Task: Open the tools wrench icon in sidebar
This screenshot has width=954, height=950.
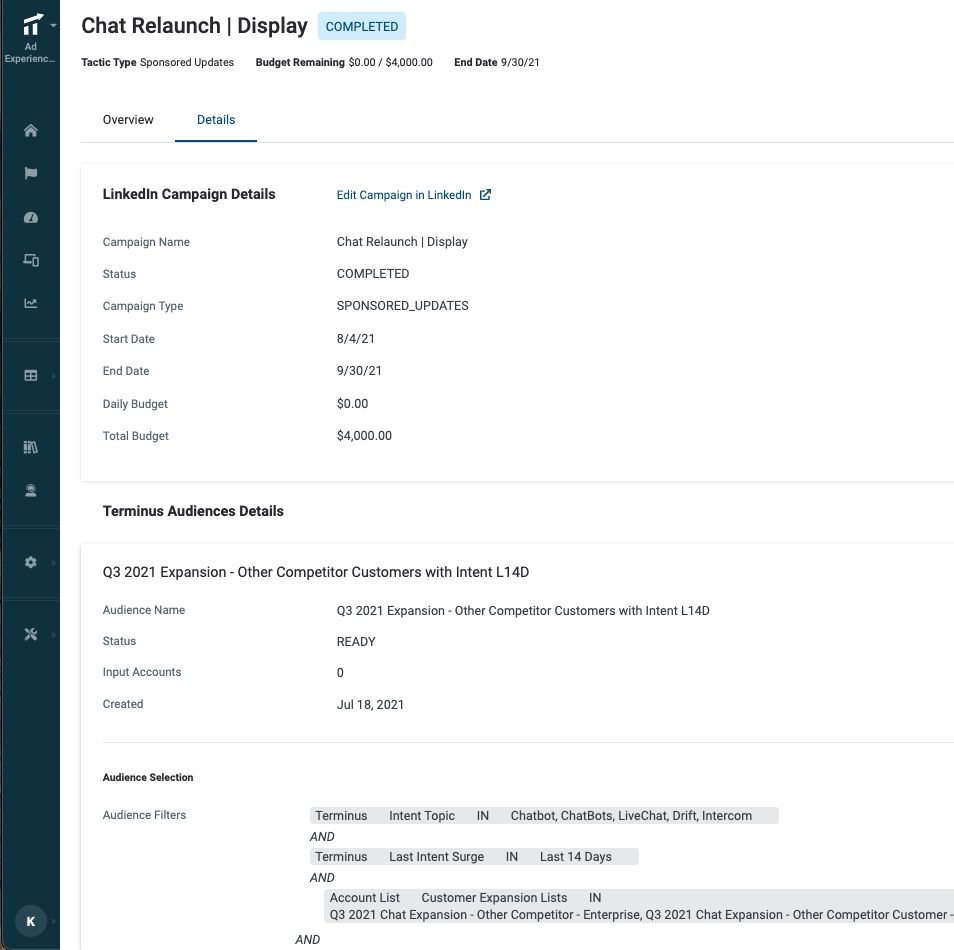Action: pos(30,634)
